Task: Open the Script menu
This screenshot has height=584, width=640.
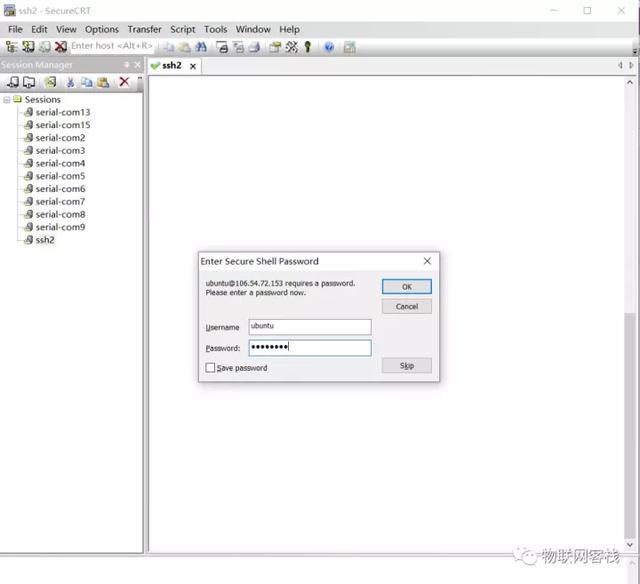Action: tap(182, 29)
